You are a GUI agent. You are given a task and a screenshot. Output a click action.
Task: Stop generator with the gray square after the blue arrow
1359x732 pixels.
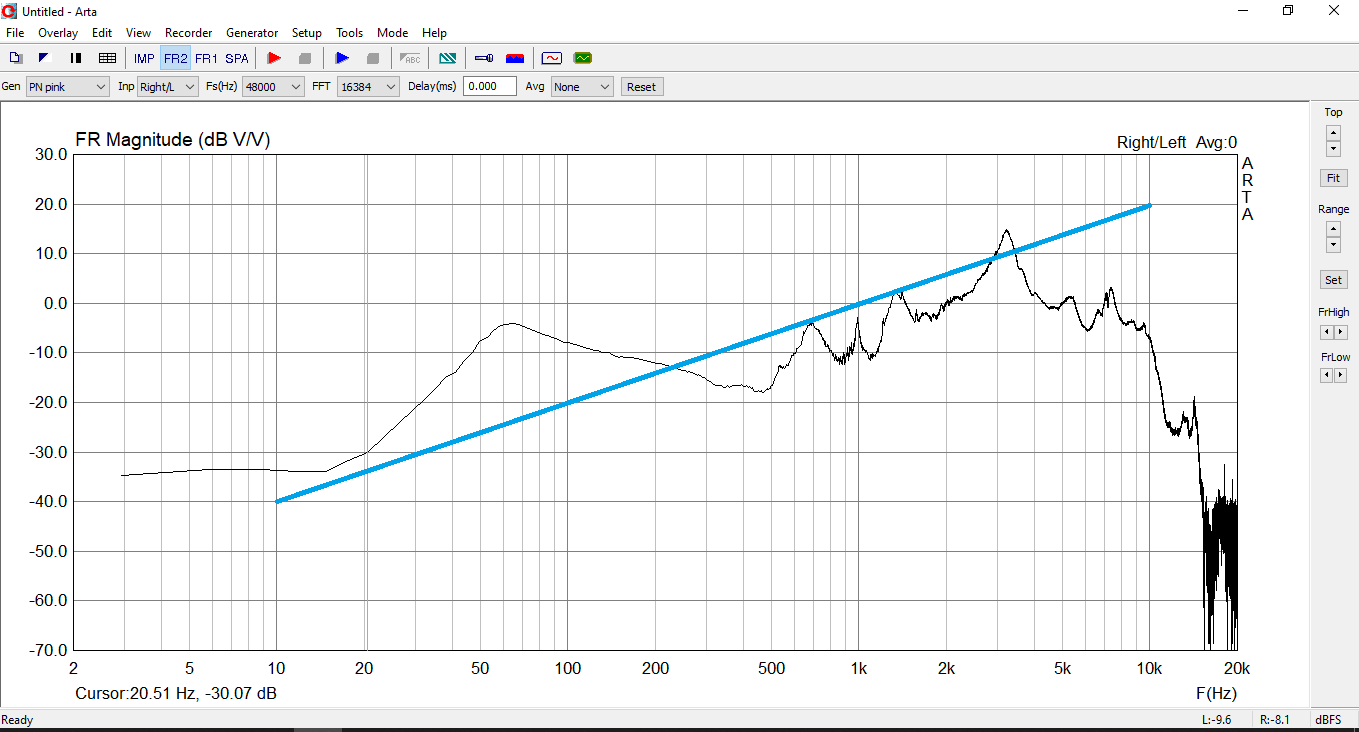coord(373,58)
